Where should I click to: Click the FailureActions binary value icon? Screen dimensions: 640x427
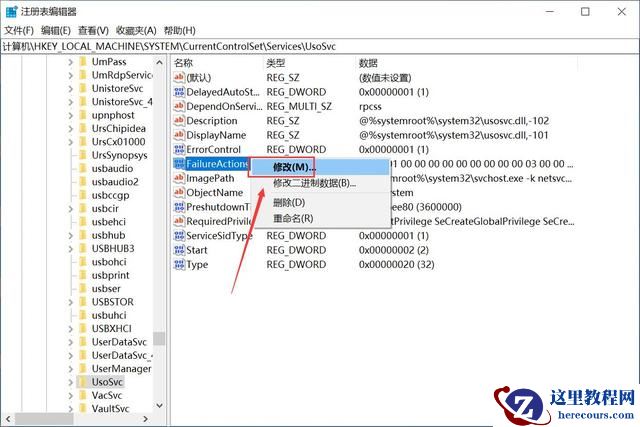179,164
